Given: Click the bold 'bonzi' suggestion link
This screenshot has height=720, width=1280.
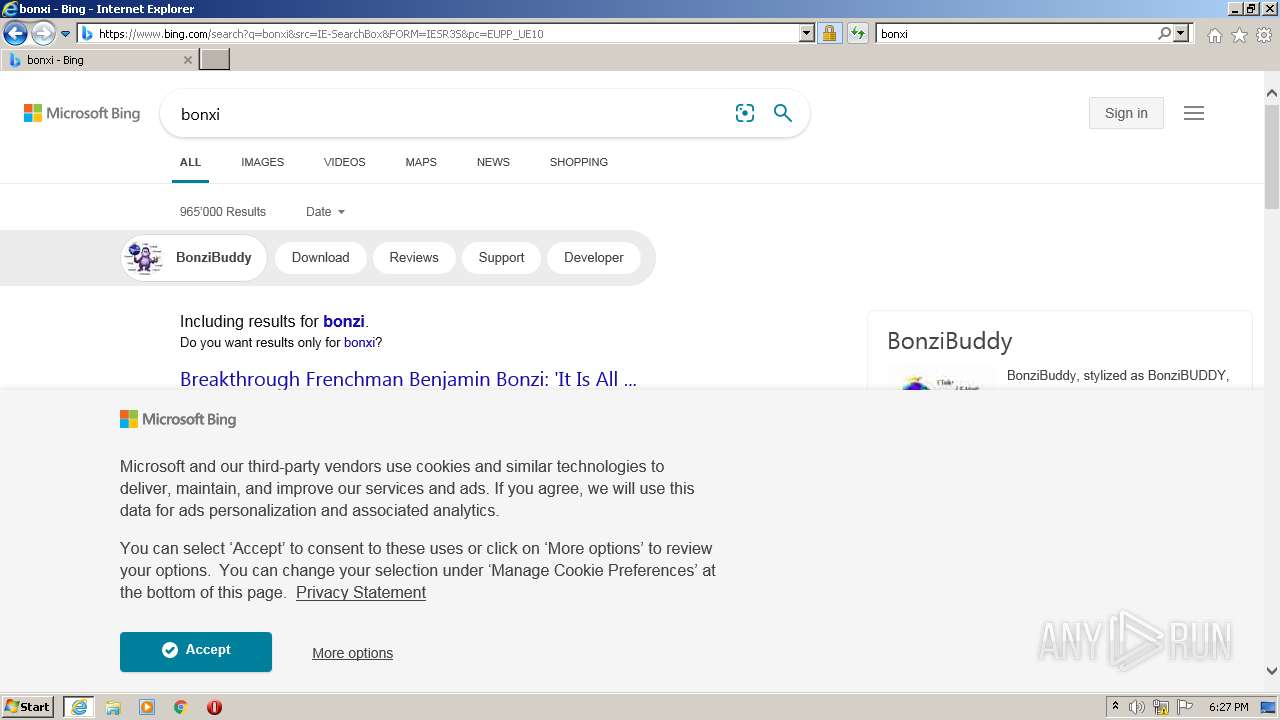Looking at the screenshot, I should [x=344, y=321].
